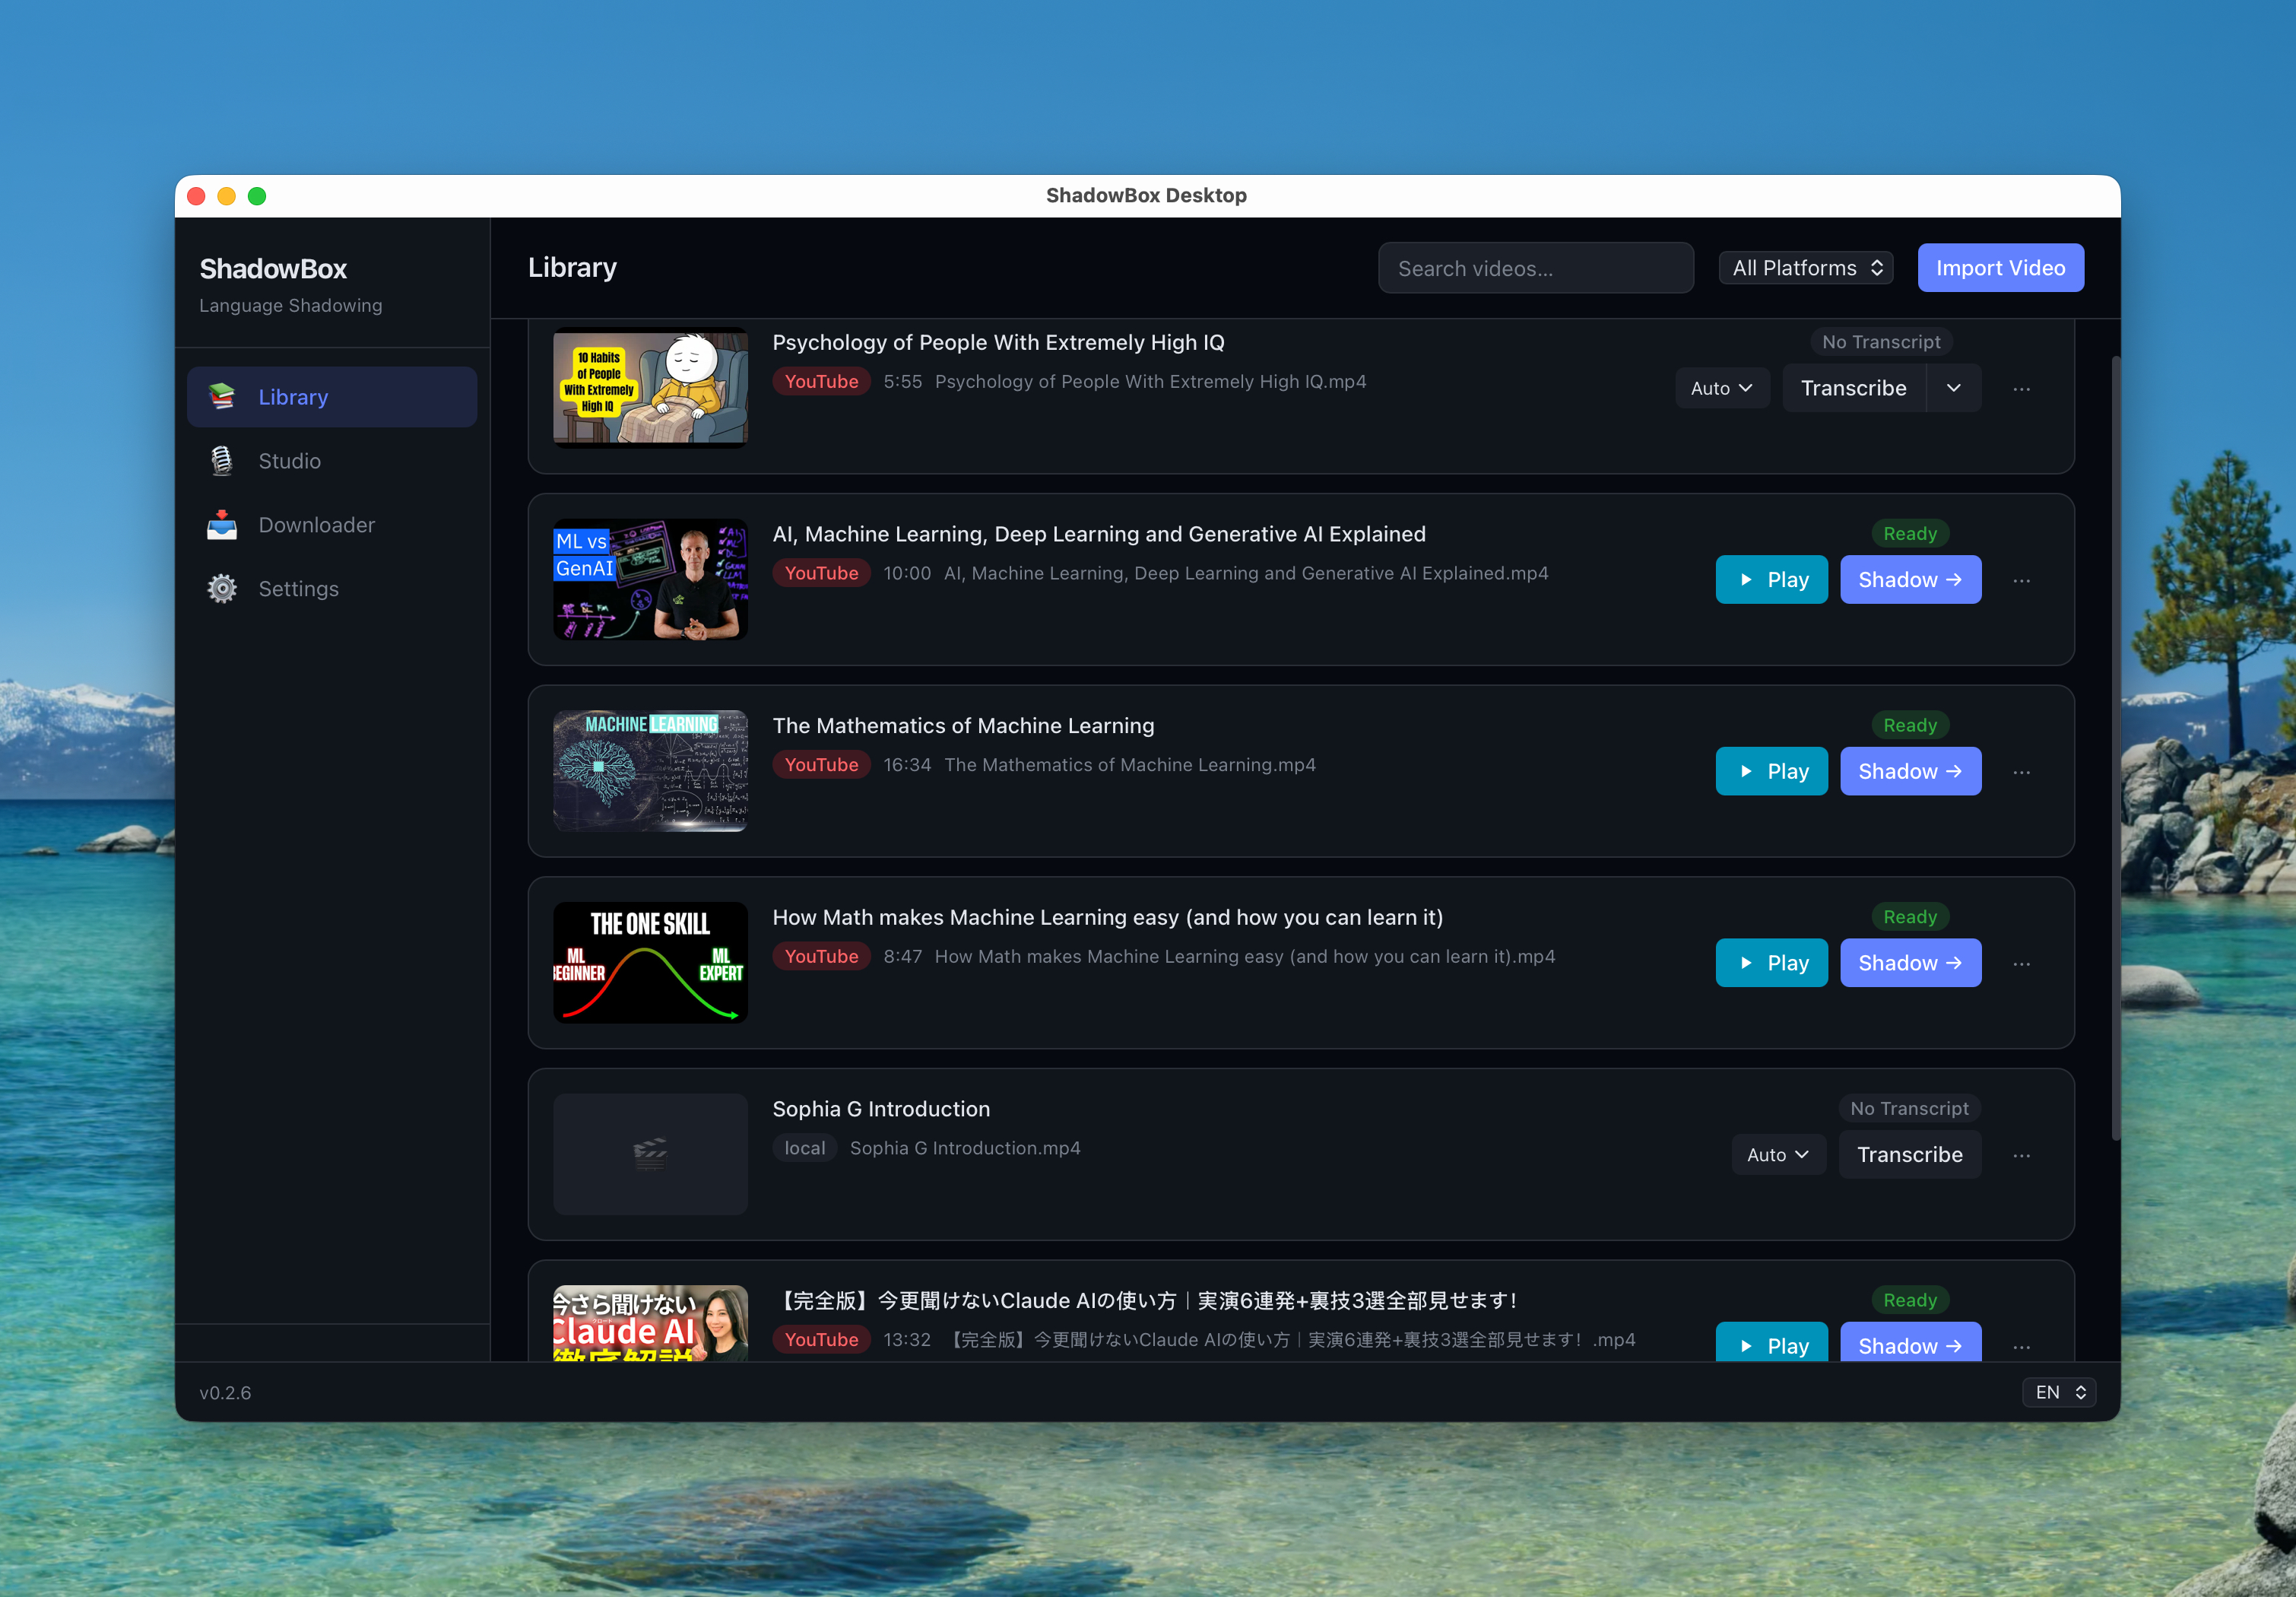Transcribe the Sophia G Introduction video

1910,1155
